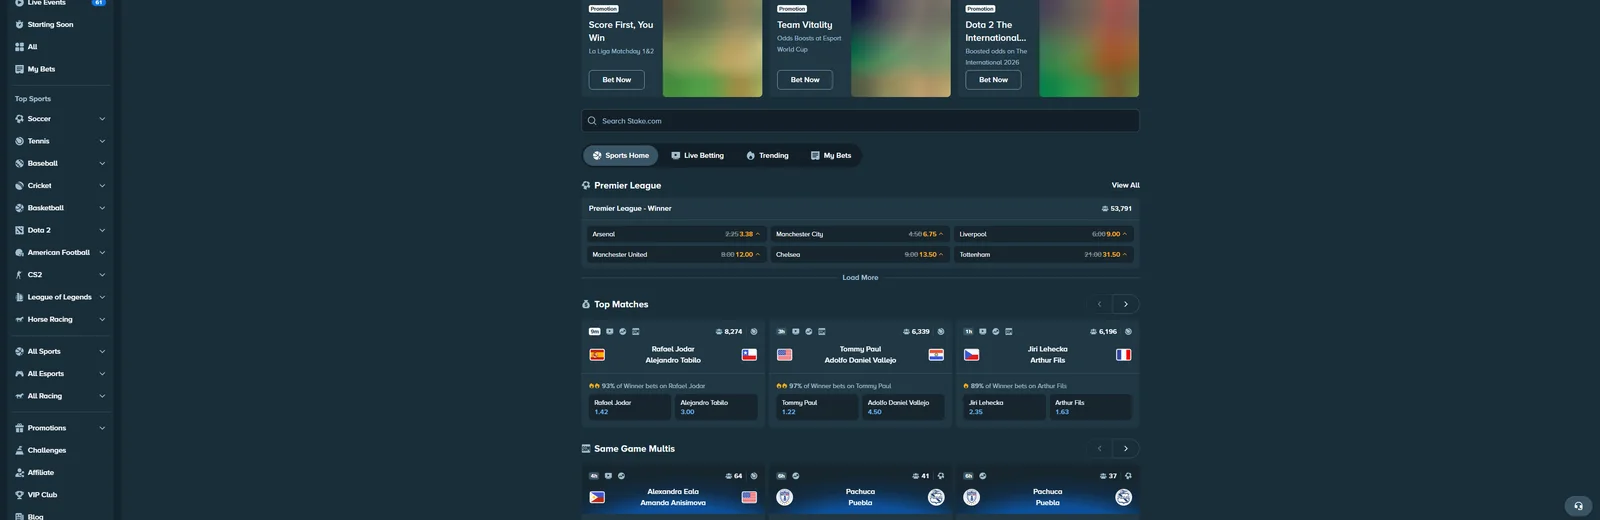
Task: Click the Premier League - Winner heading
Action: 630,209
